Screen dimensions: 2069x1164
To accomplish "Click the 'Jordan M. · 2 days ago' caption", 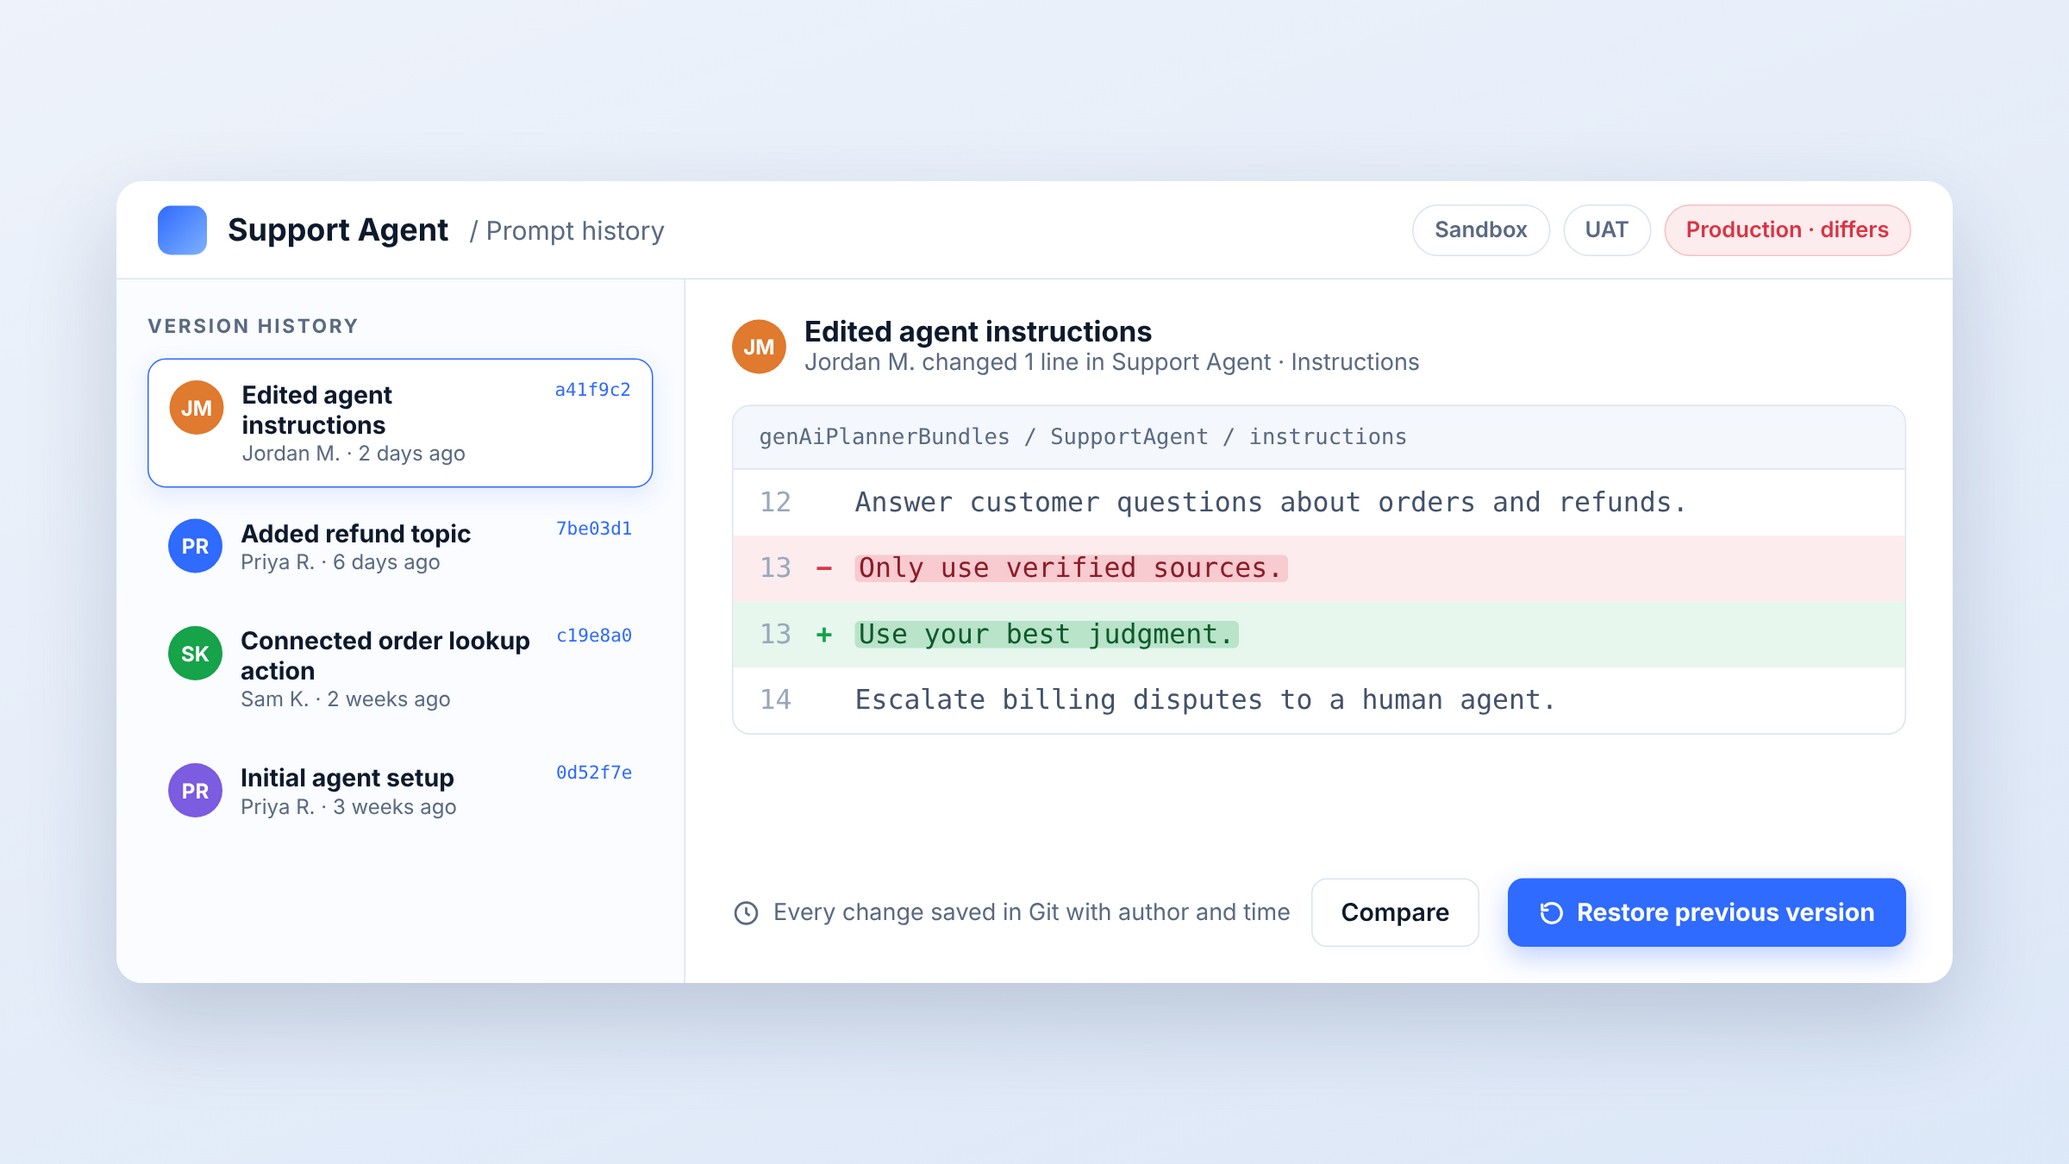I will 353,454.
